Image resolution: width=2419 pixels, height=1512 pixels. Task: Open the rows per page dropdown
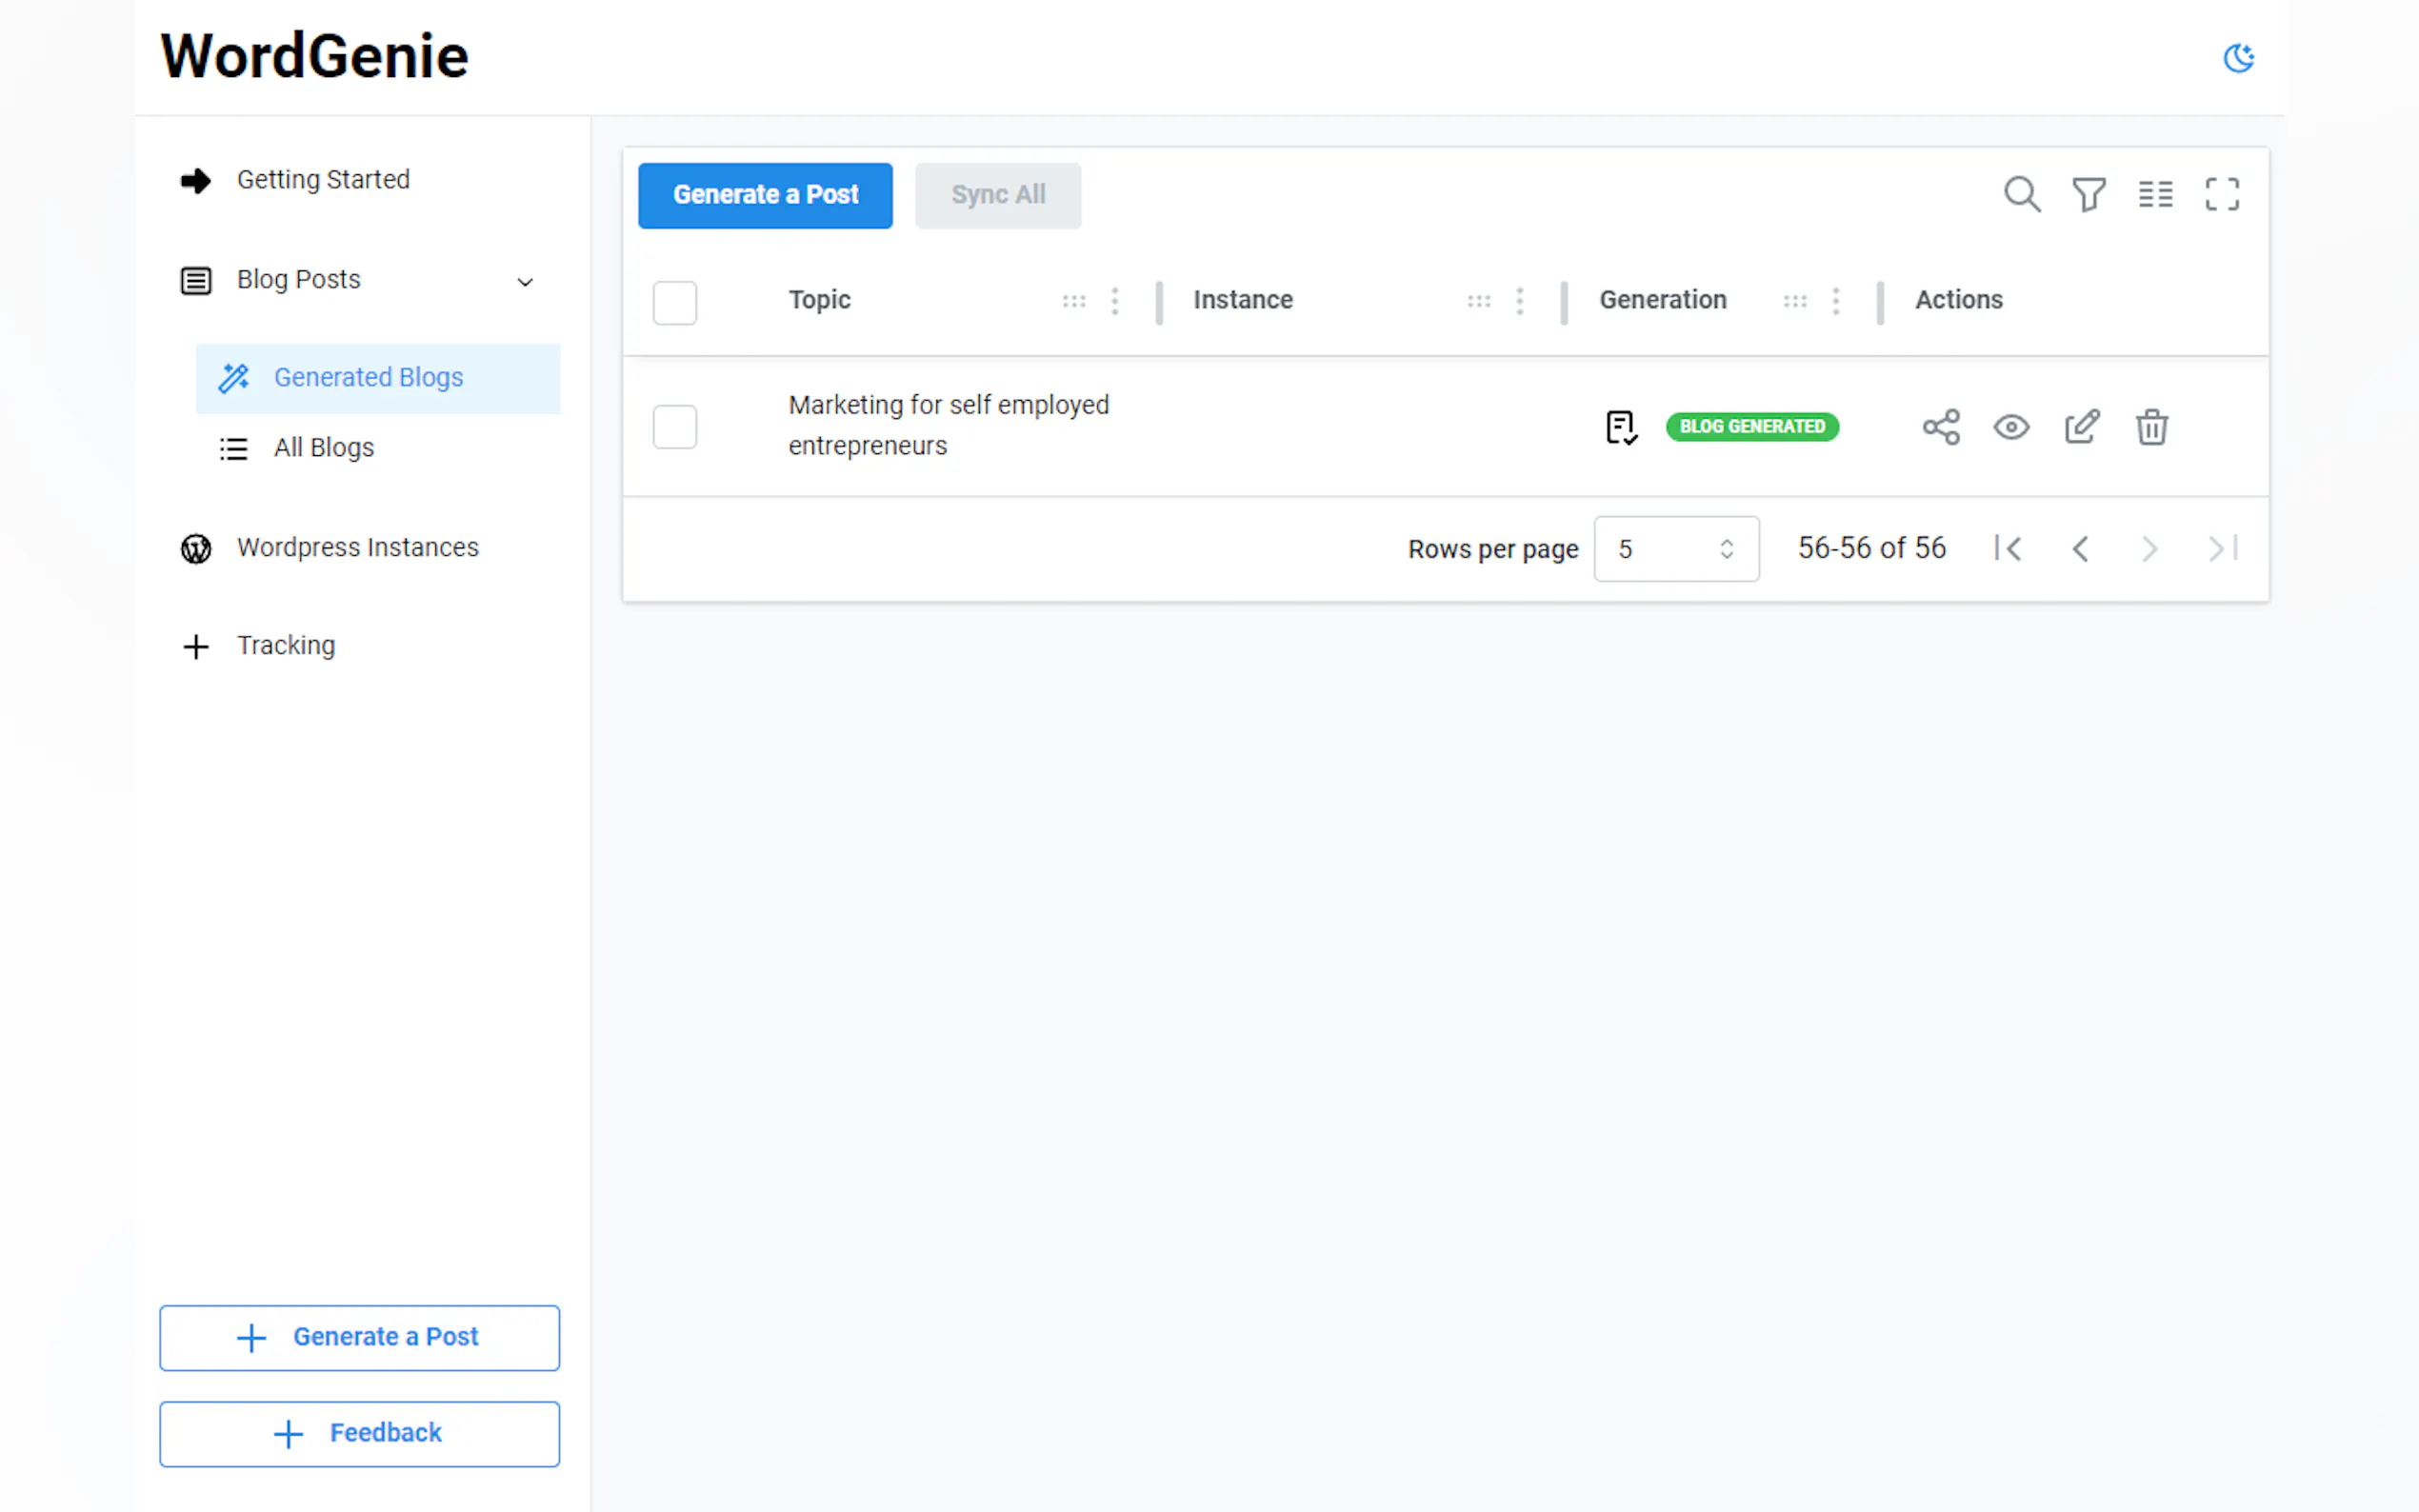(1675, 549)
